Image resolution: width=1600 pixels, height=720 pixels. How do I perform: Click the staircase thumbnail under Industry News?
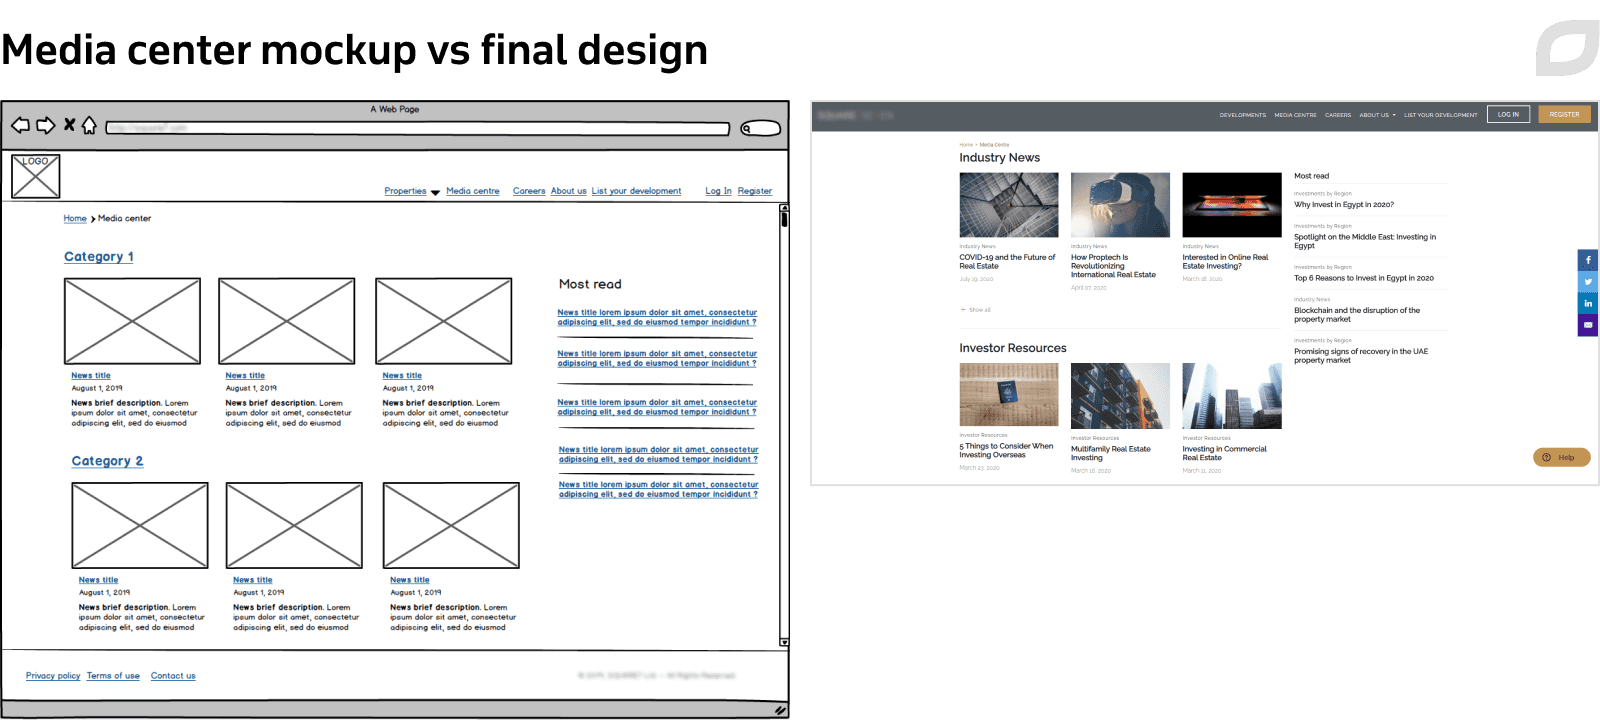coord(1009,205)
